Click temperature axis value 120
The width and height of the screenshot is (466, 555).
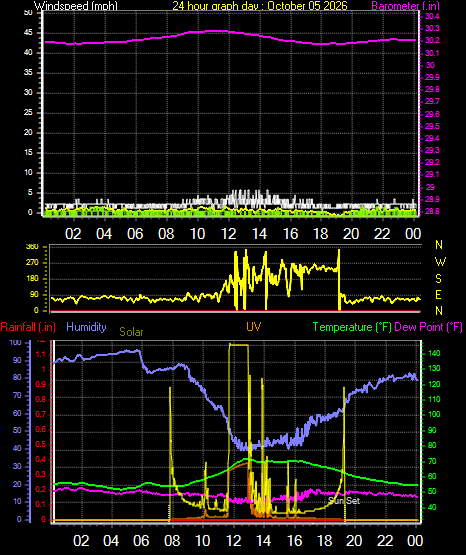click(434, 384)
